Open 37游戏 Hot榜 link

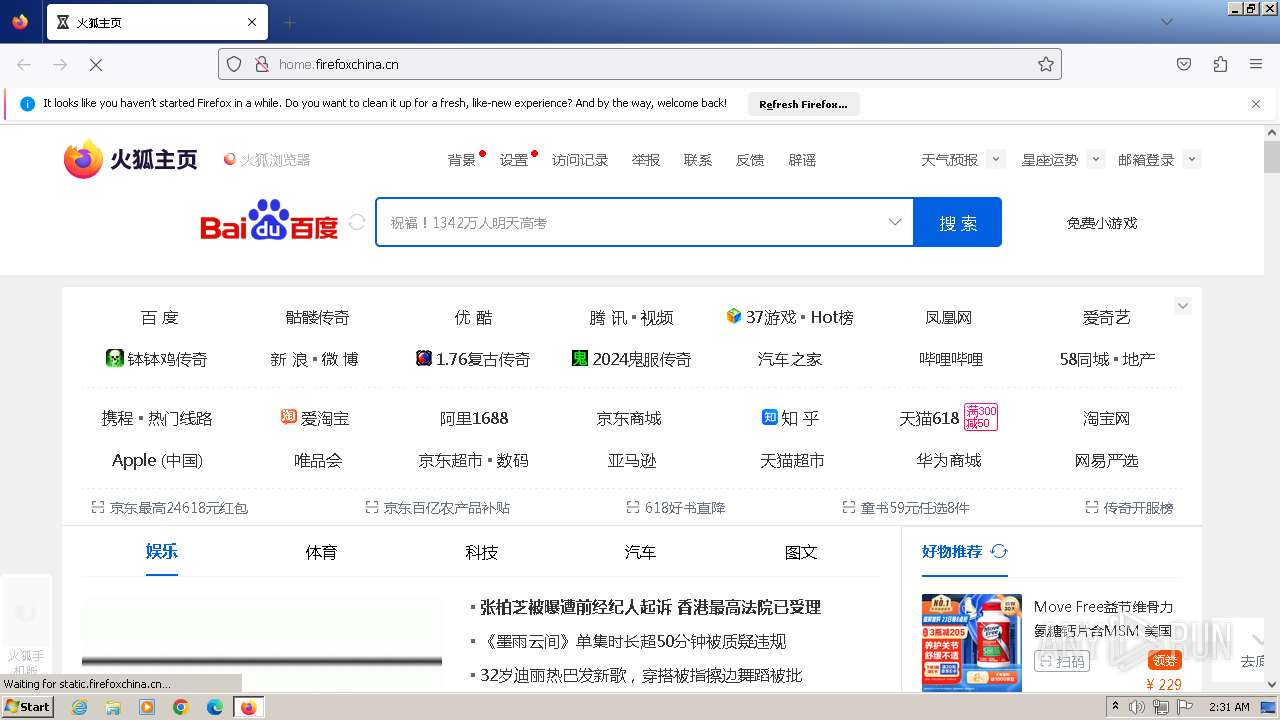click(790, 317)
